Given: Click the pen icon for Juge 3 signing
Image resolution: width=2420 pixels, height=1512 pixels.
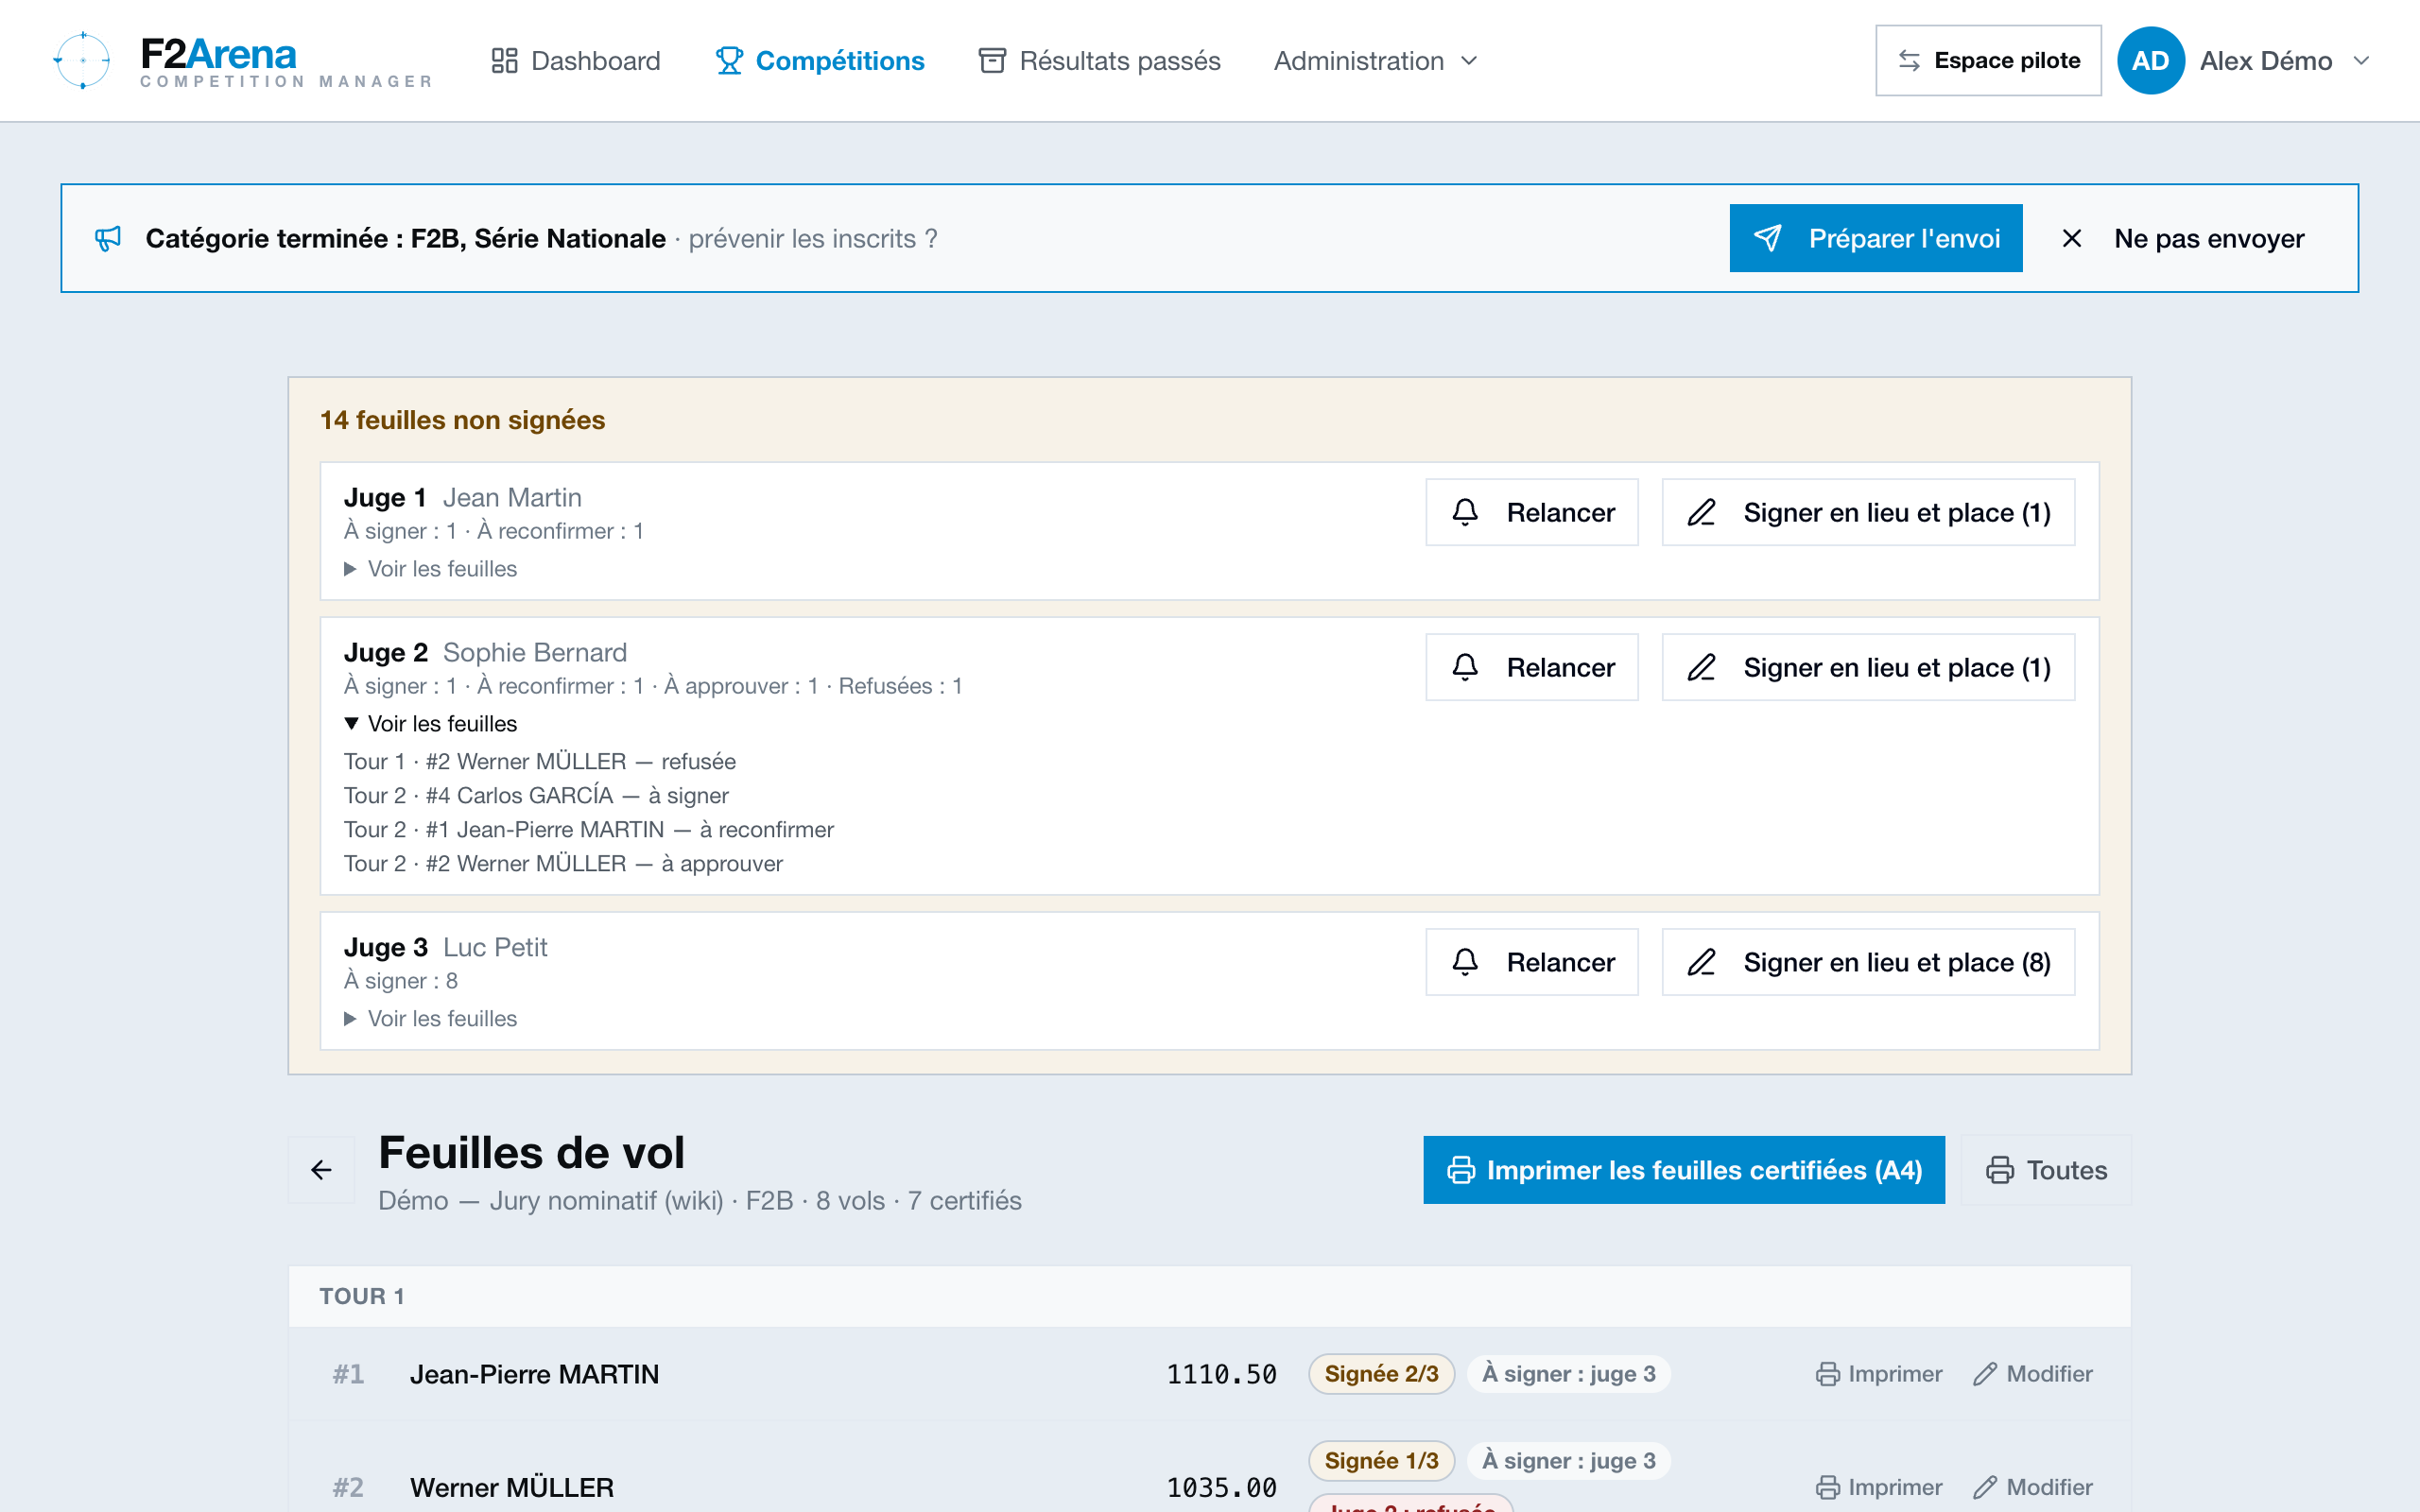Looking at the screenshot, I should click(1702, 962).
